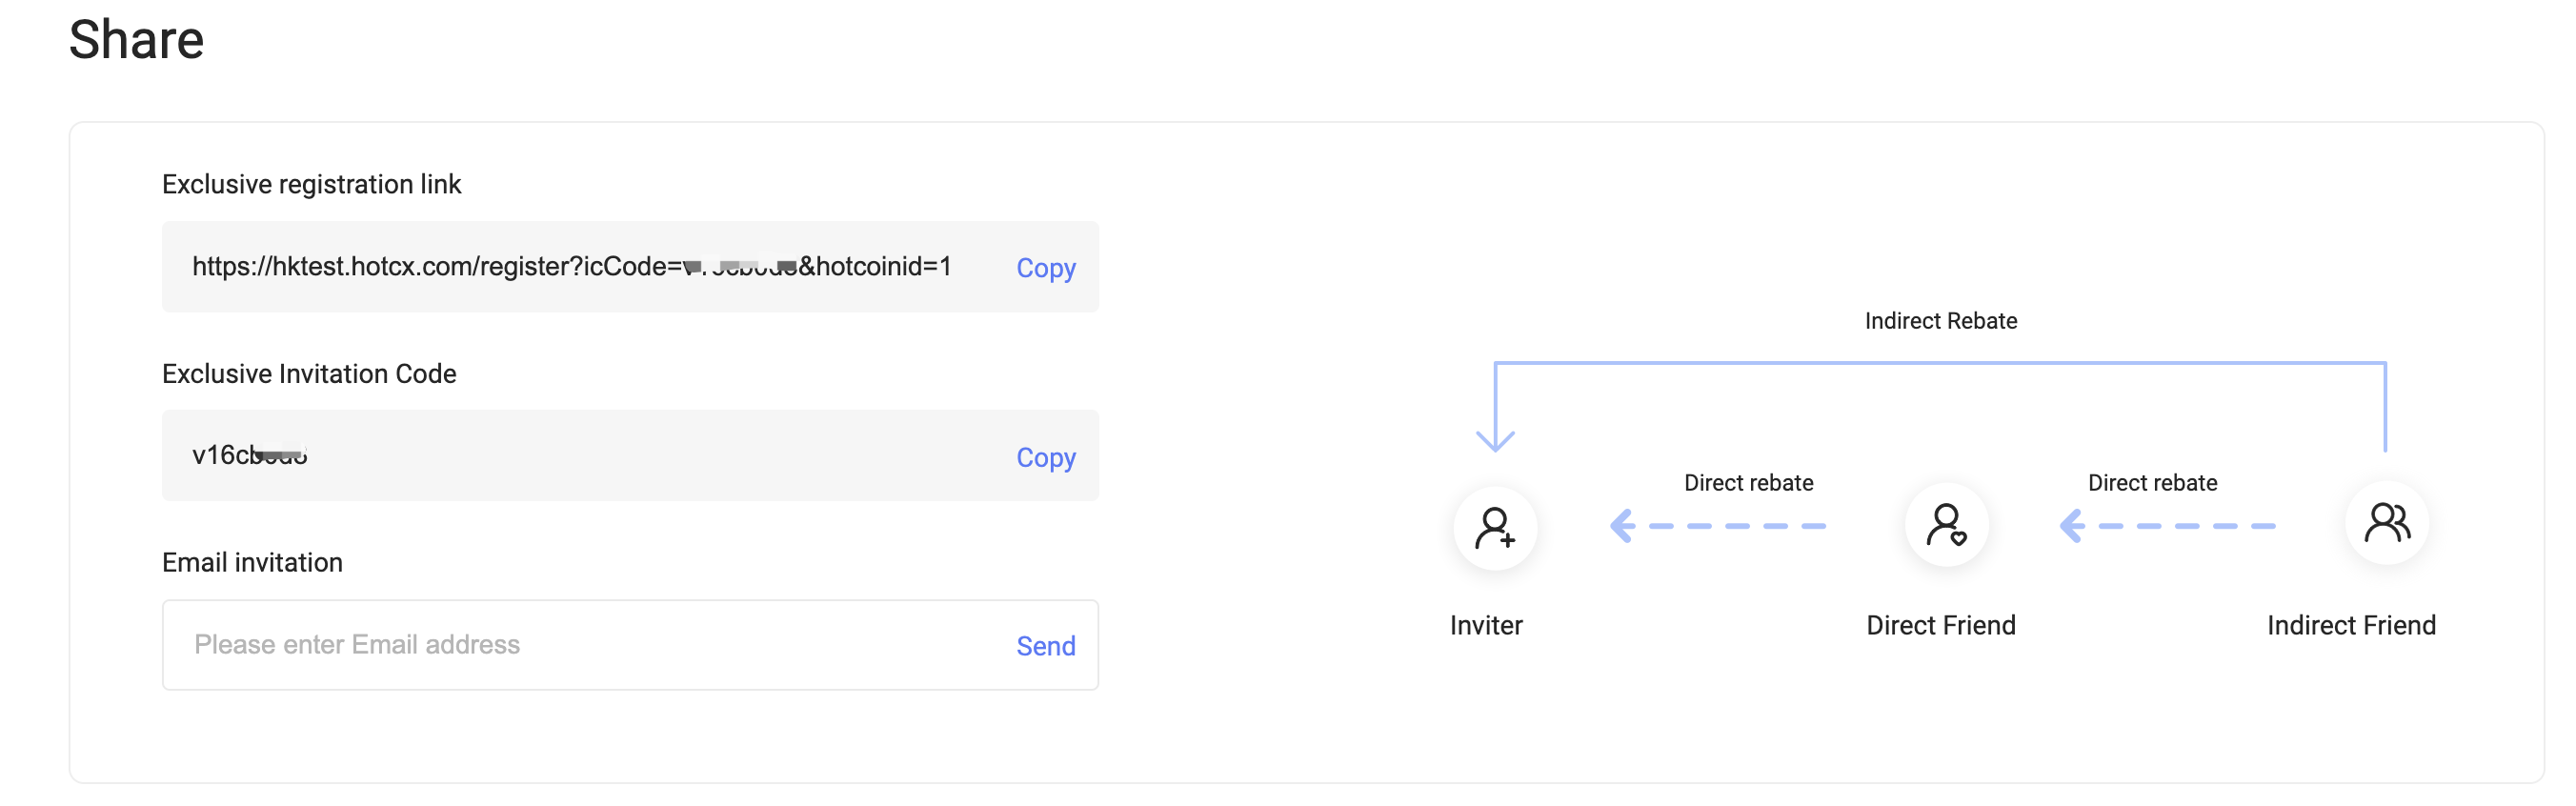Click the Direct Friend caption text
This screenshot has height=806, width=2576.
(1940, 625)
